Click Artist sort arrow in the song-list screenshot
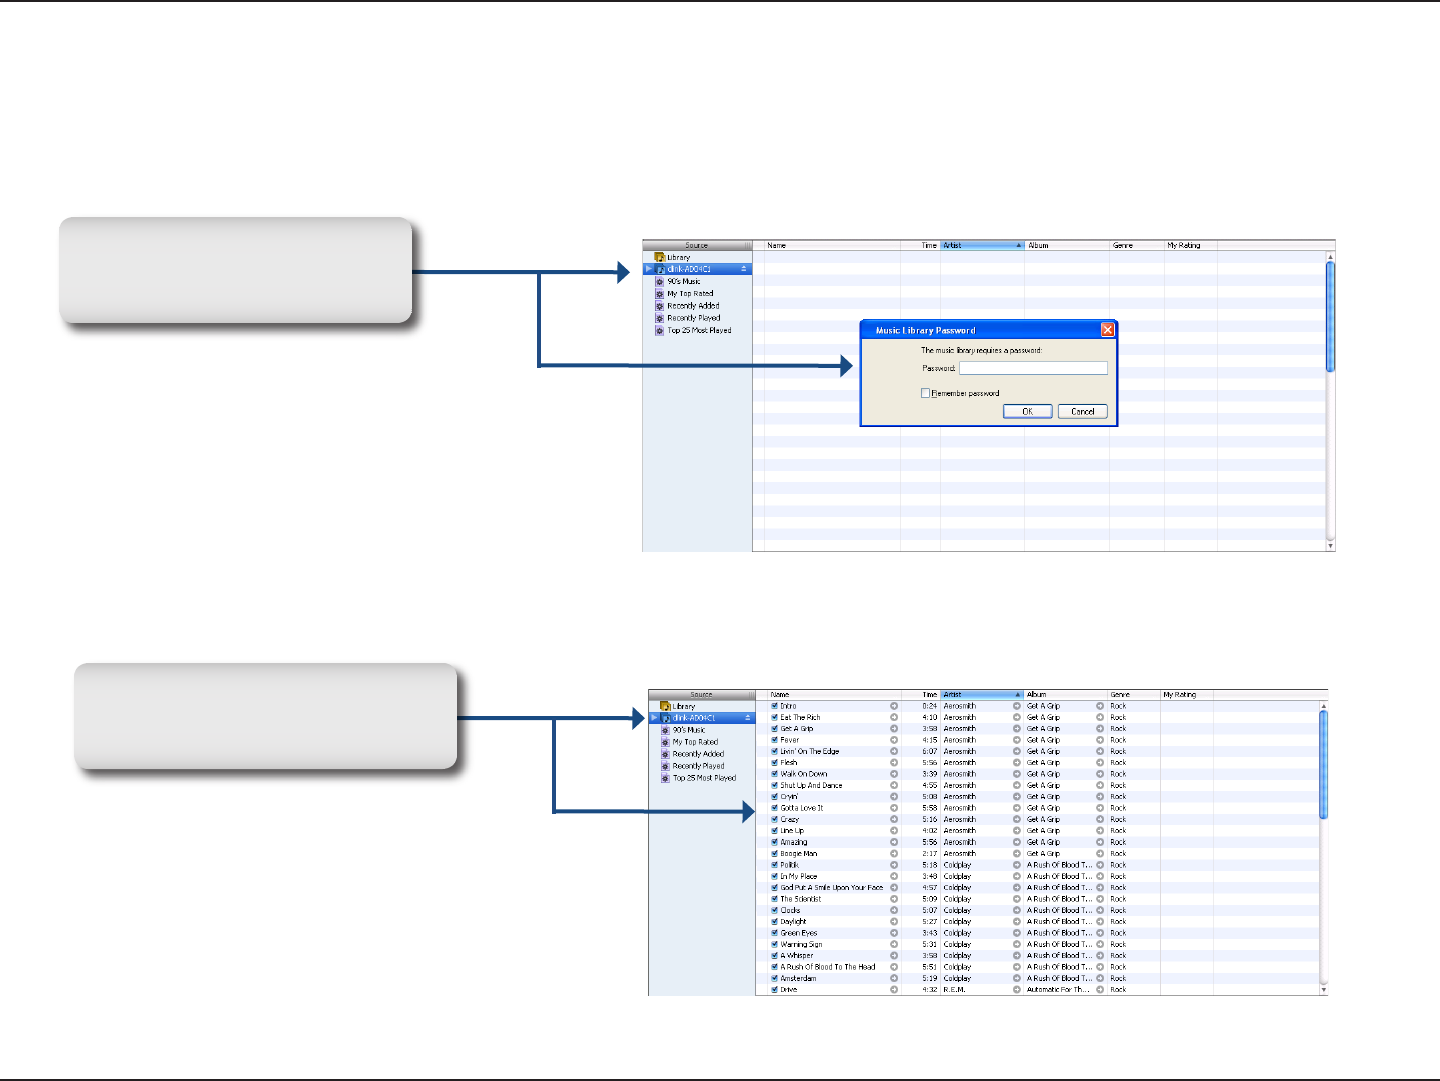The height and width of the screenshot is (1081, 1440). tap(1018, 694)
